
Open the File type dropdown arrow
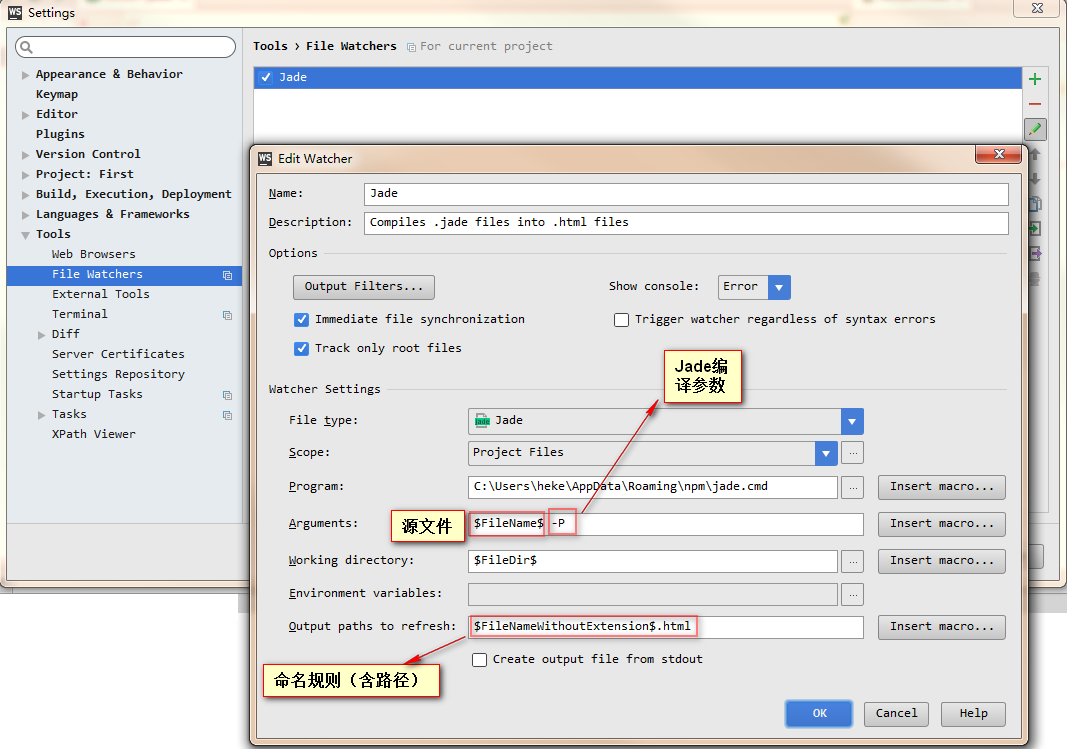tap(852, 421)
